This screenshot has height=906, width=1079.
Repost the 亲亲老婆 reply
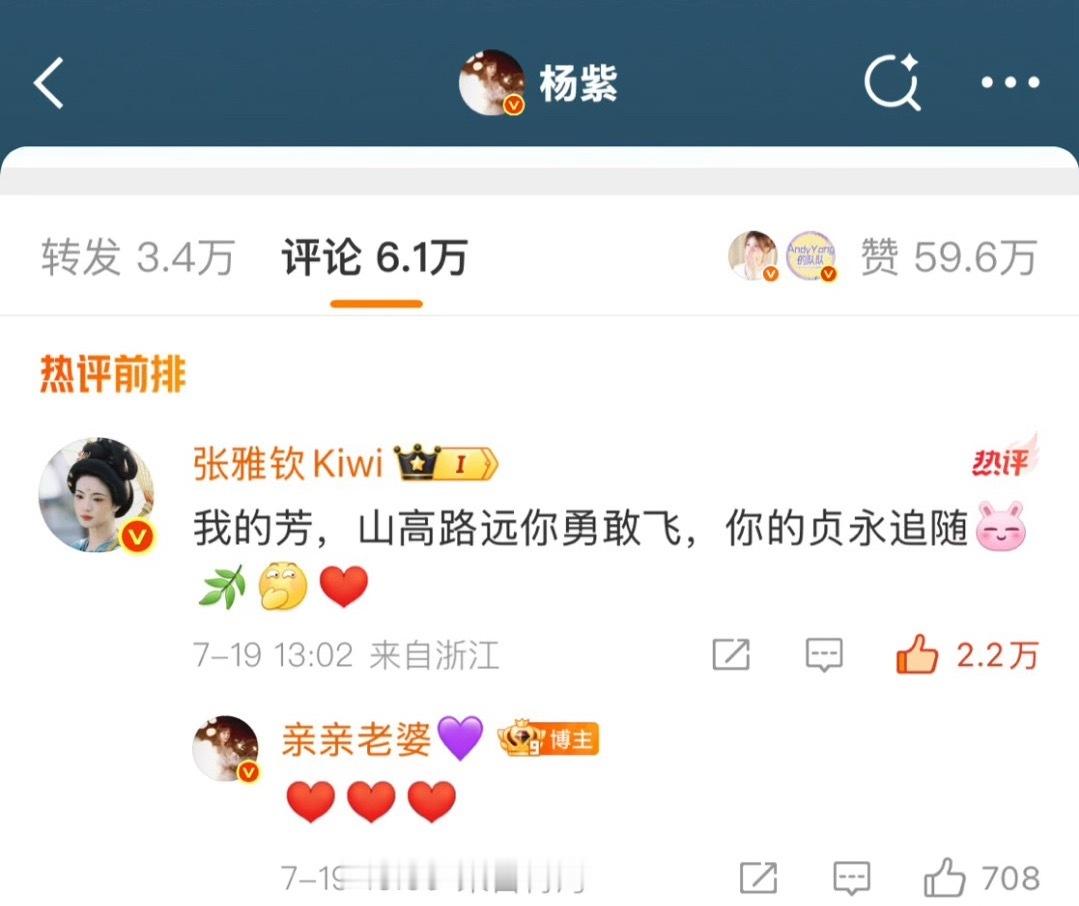758,878
